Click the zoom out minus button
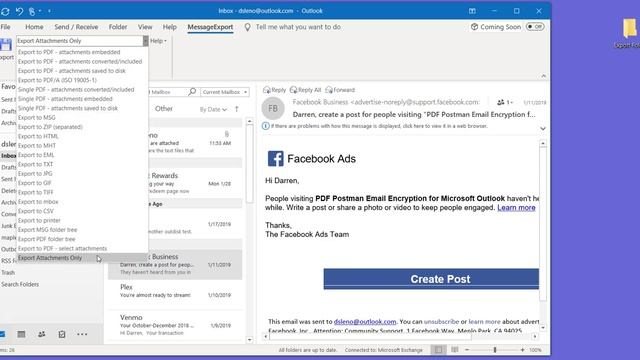 click(467, 350)
